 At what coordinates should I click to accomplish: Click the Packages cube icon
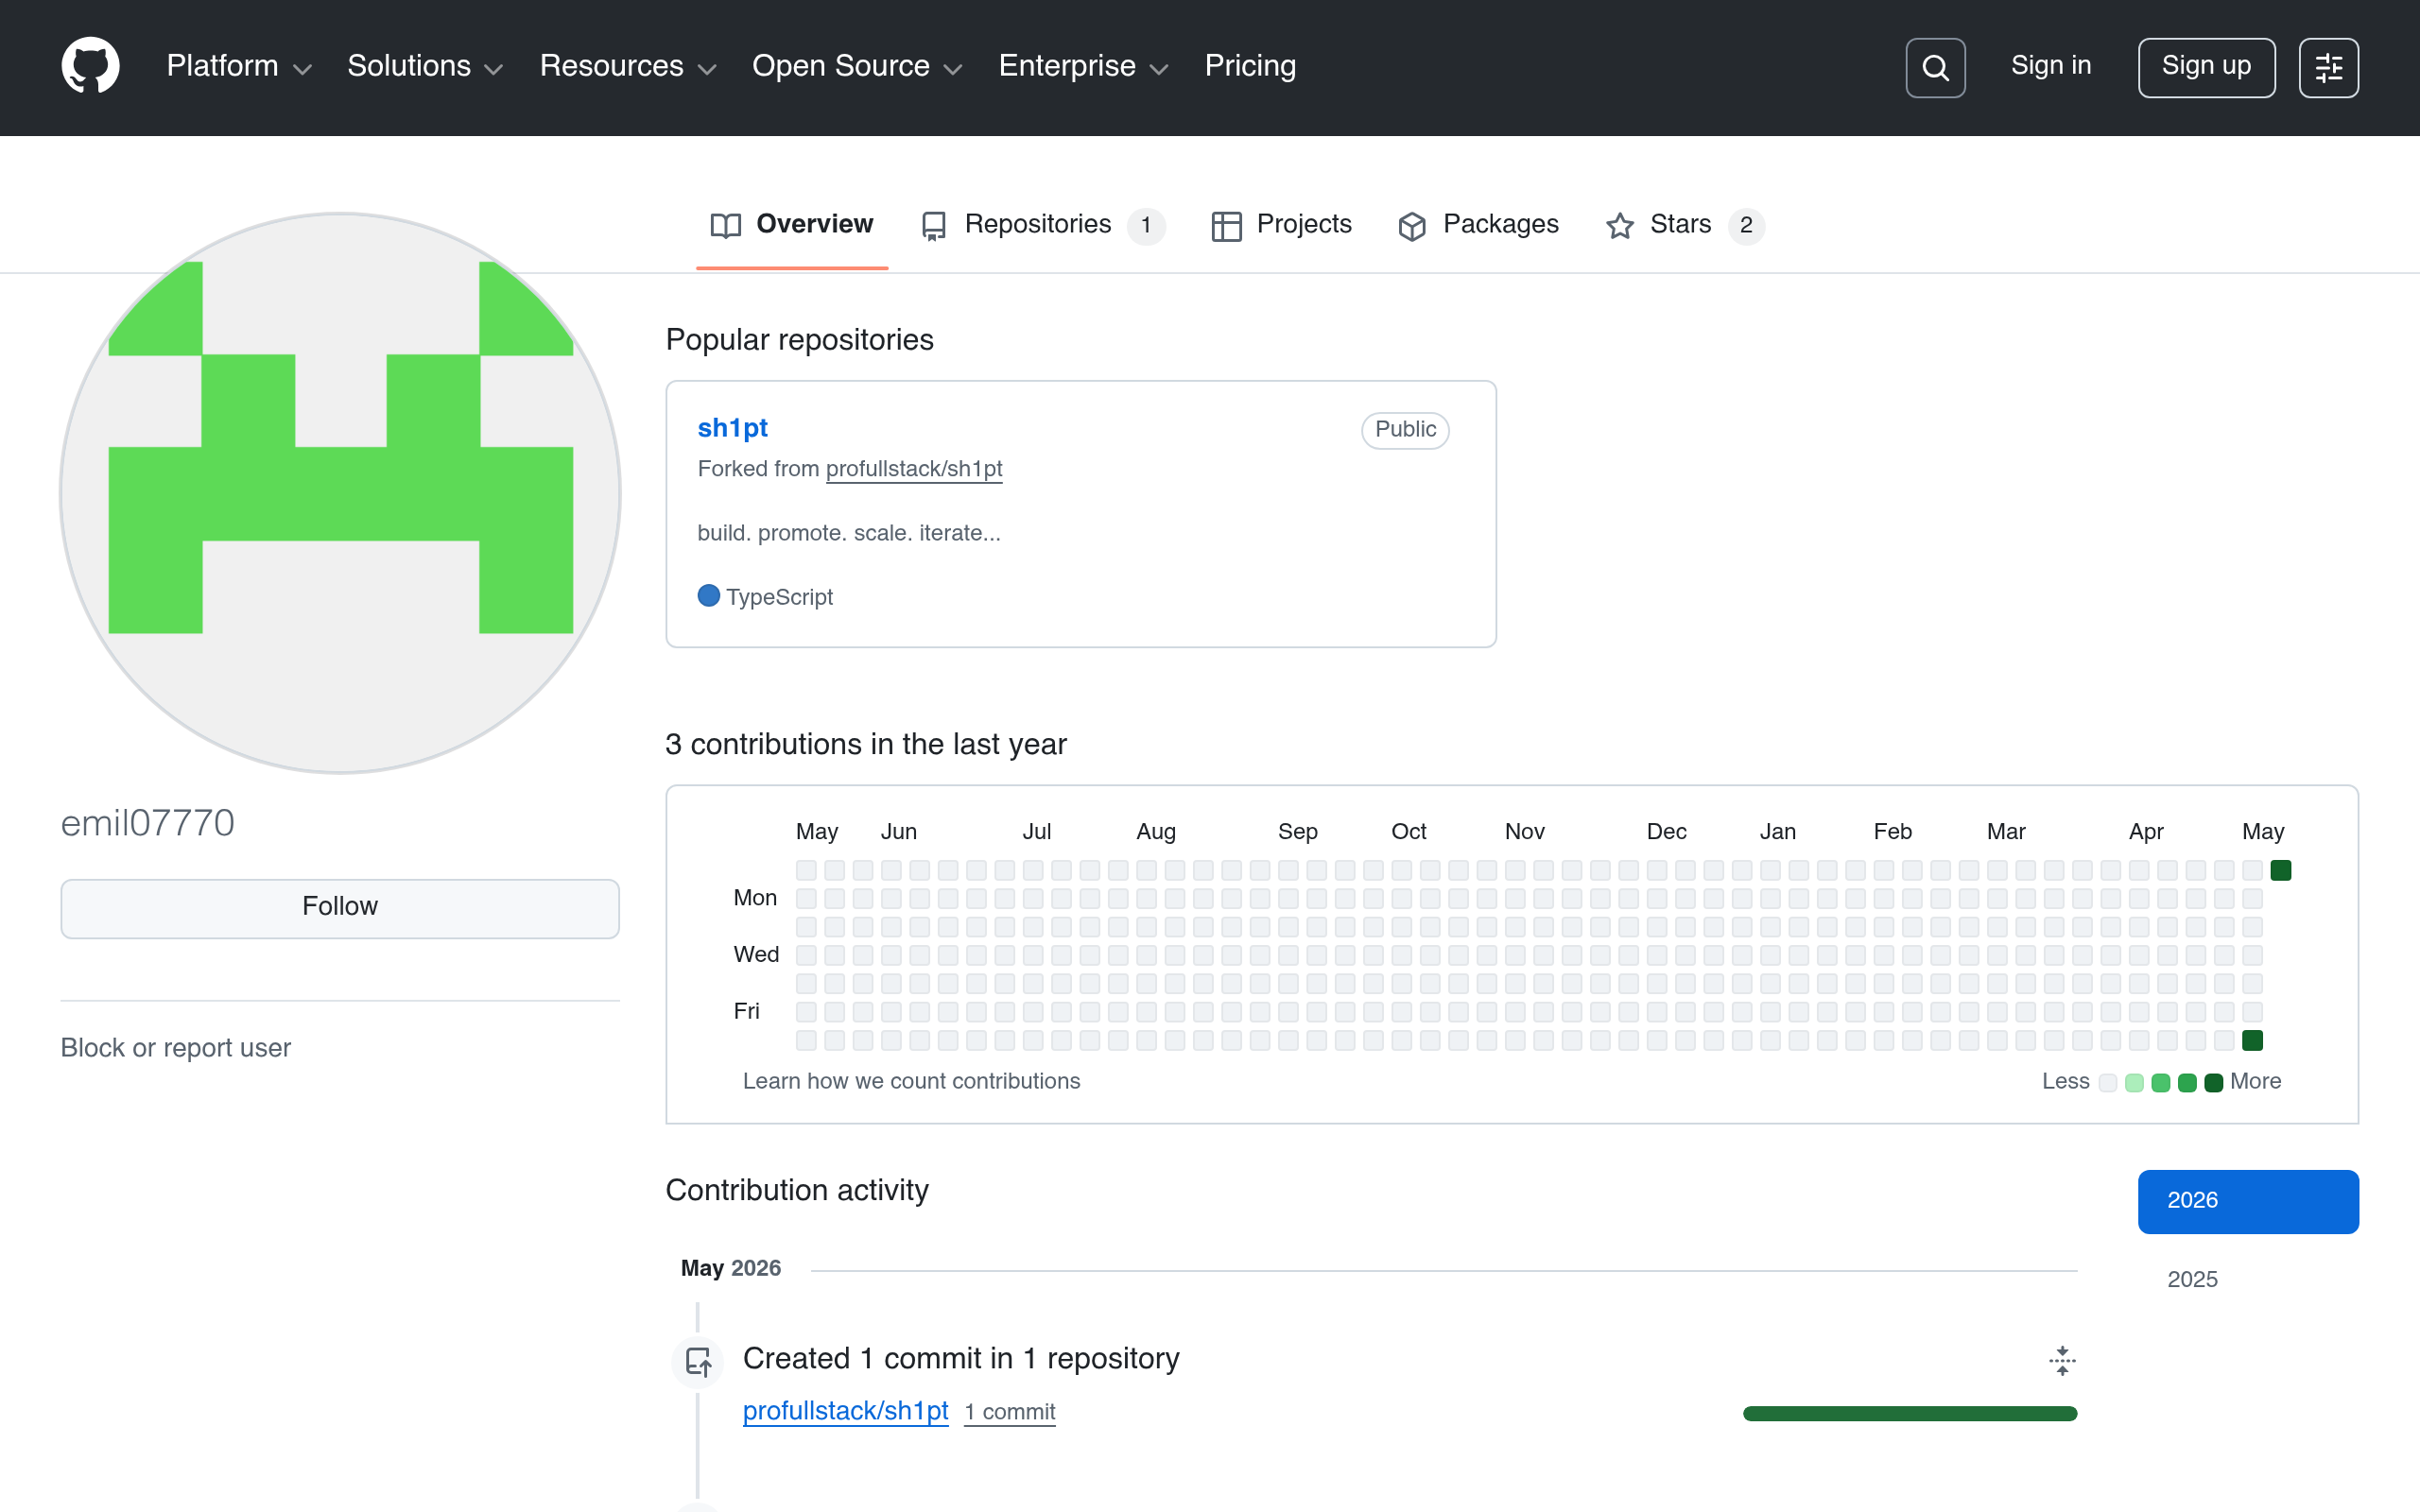click(x=1412, y=226)
